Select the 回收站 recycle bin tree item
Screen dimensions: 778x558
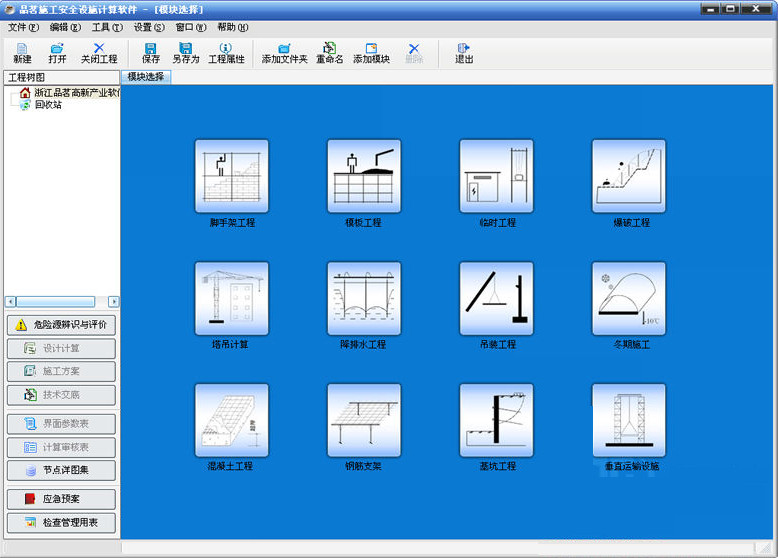click(47, 105)
